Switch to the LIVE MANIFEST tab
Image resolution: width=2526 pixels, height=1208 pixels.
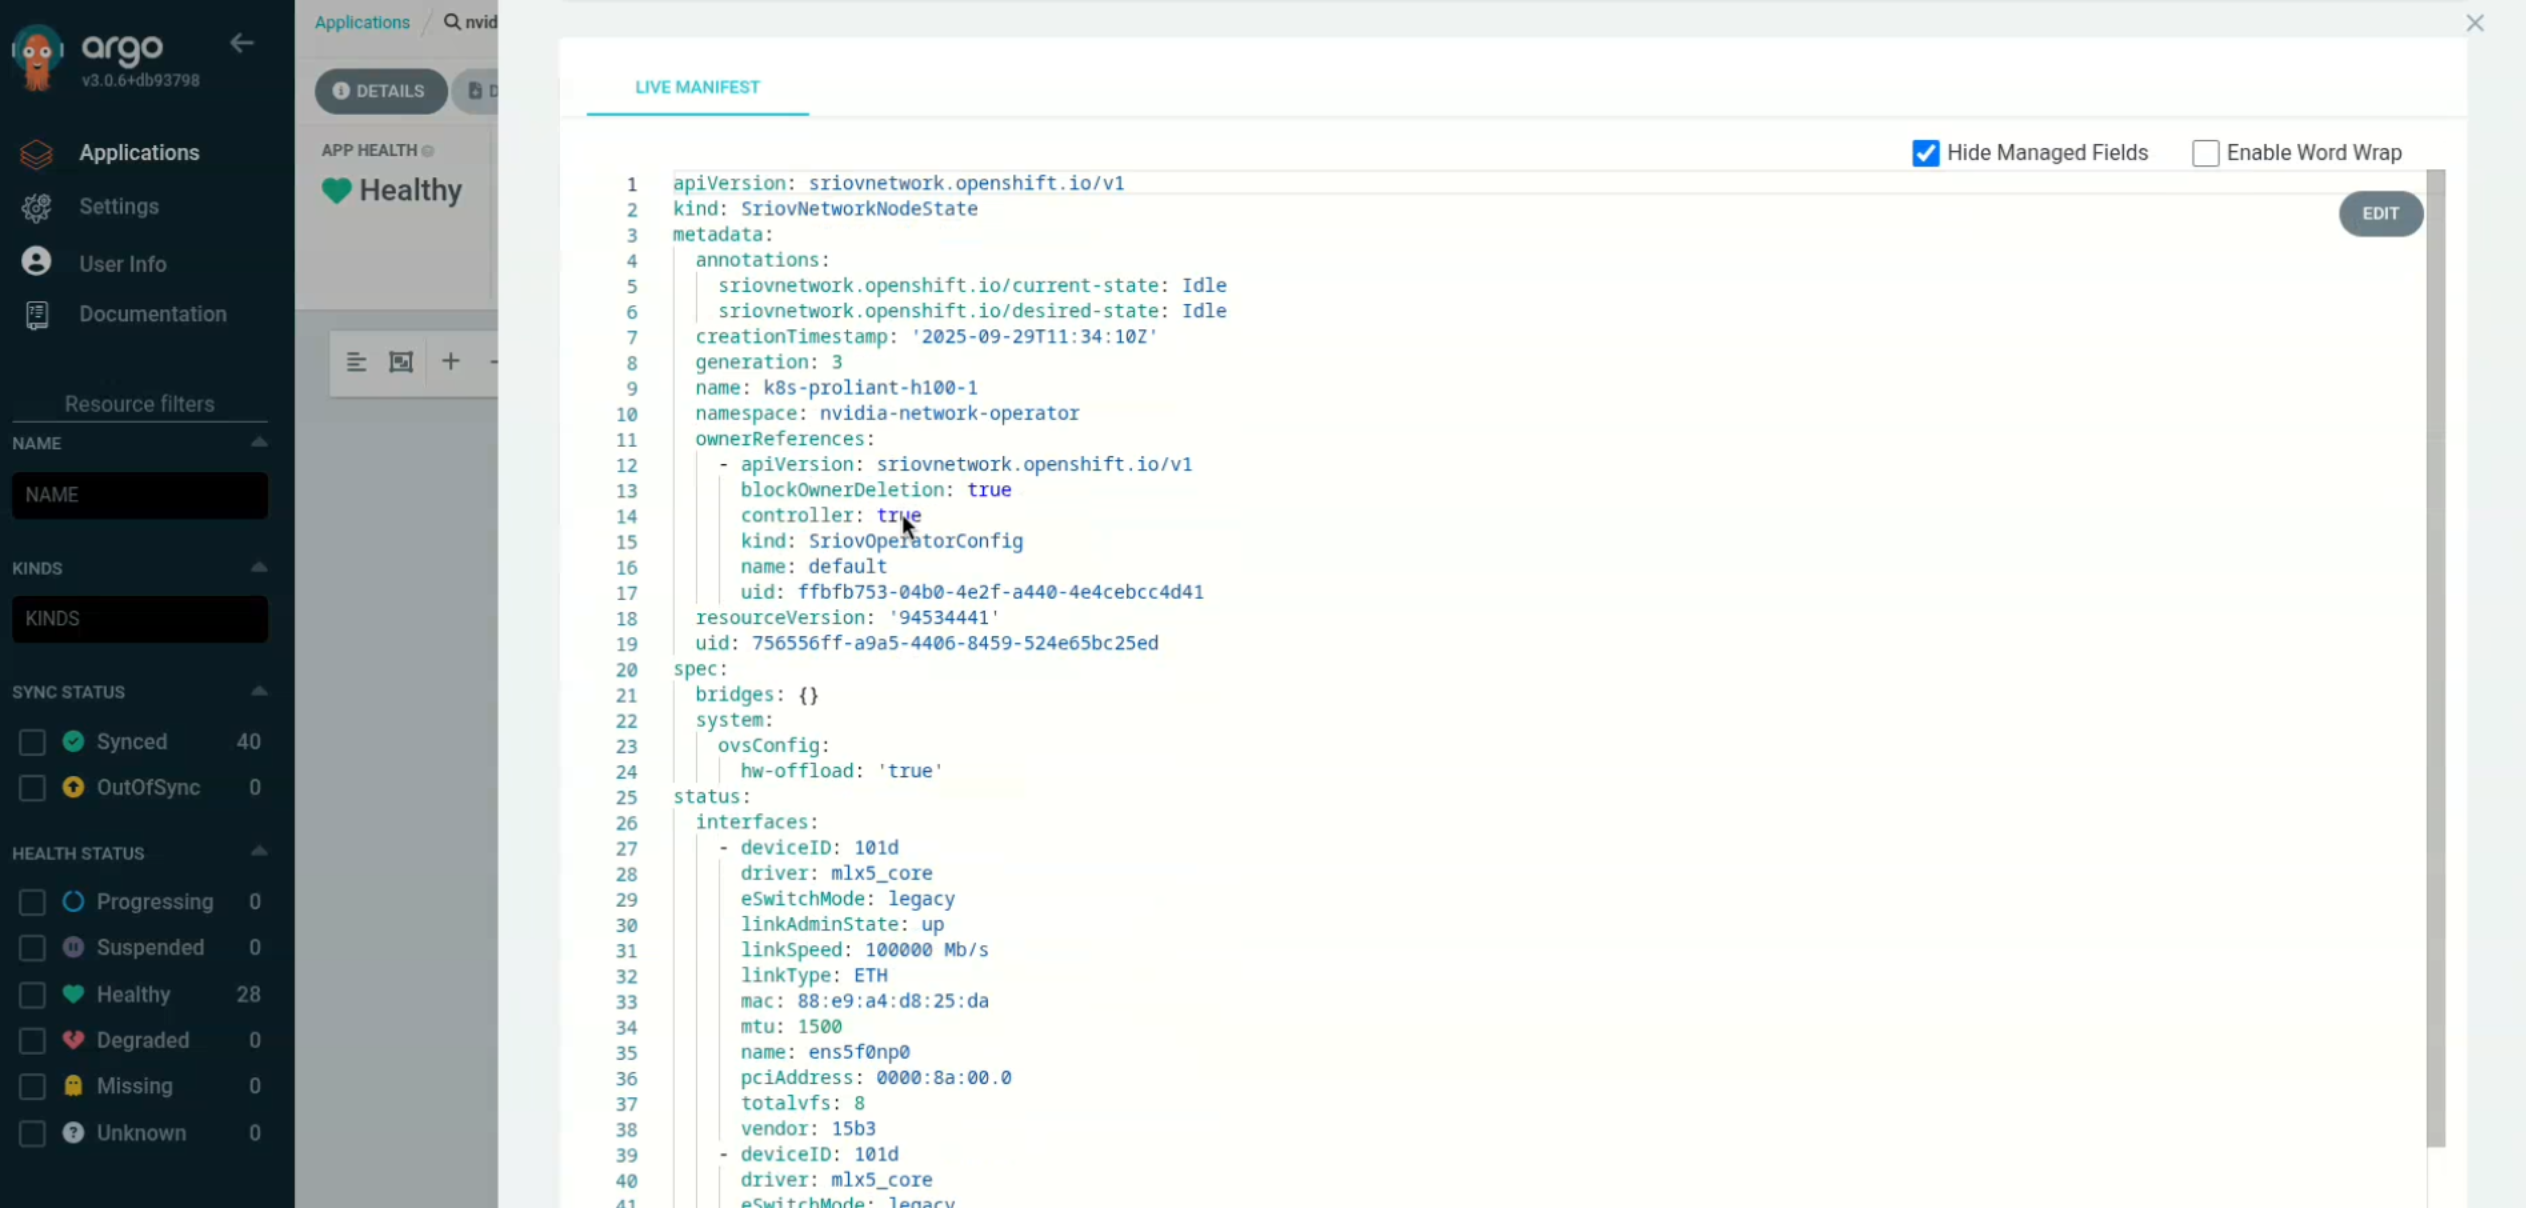[x=697, y=87]
